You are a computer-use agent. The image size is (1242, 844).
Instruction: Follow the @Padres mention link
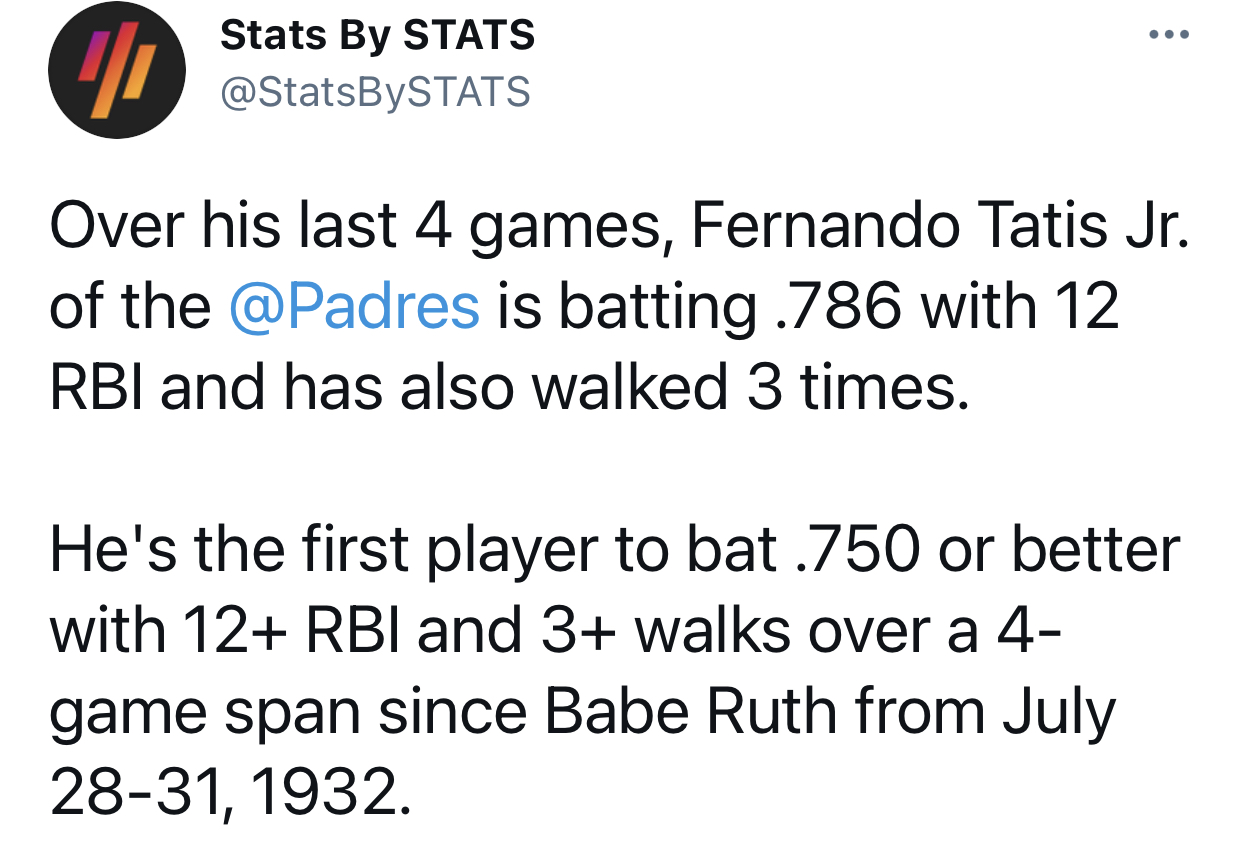tap(354, 308)
